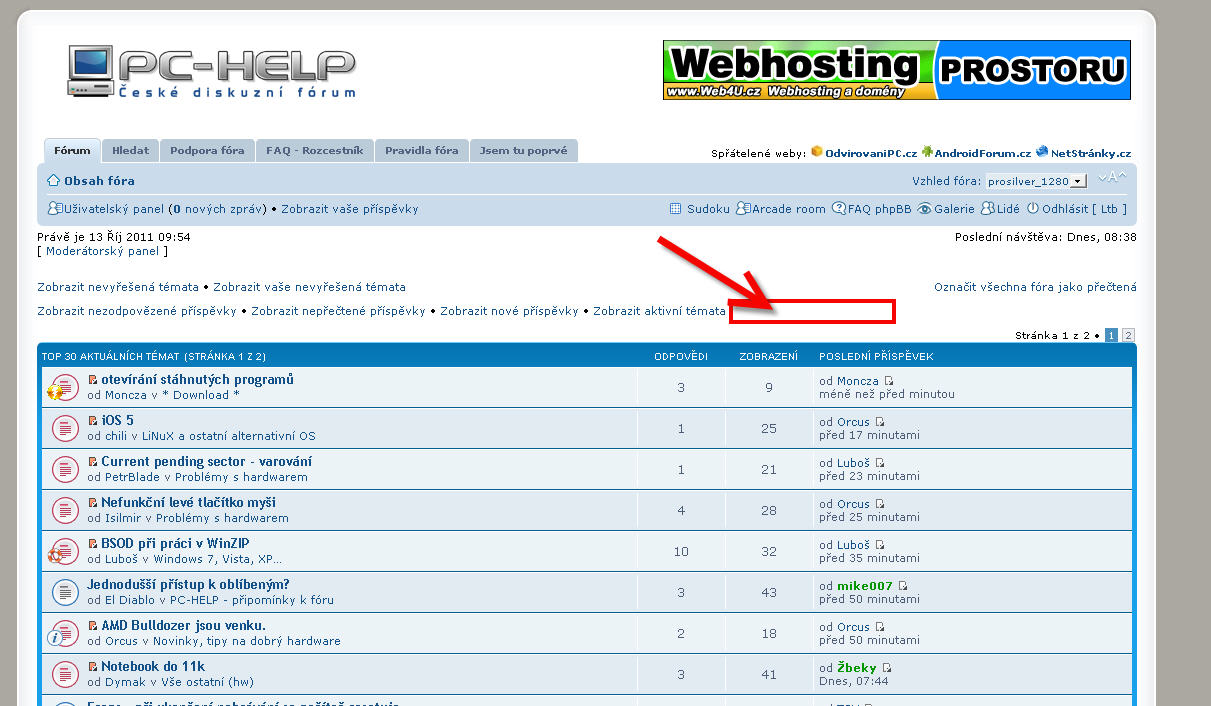Open the Vzhled fóra style dropdown
1211x706 pixels.
(x=1036, y=182)
